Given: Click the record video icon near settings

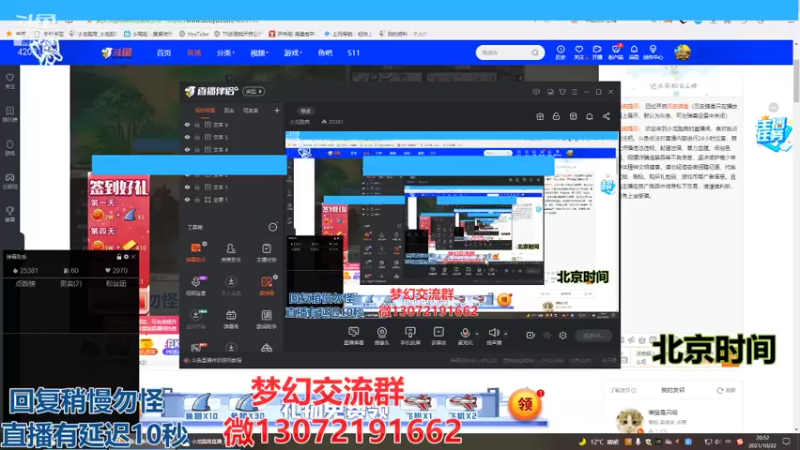Looking at the screenshot, I should click(530, 335).
